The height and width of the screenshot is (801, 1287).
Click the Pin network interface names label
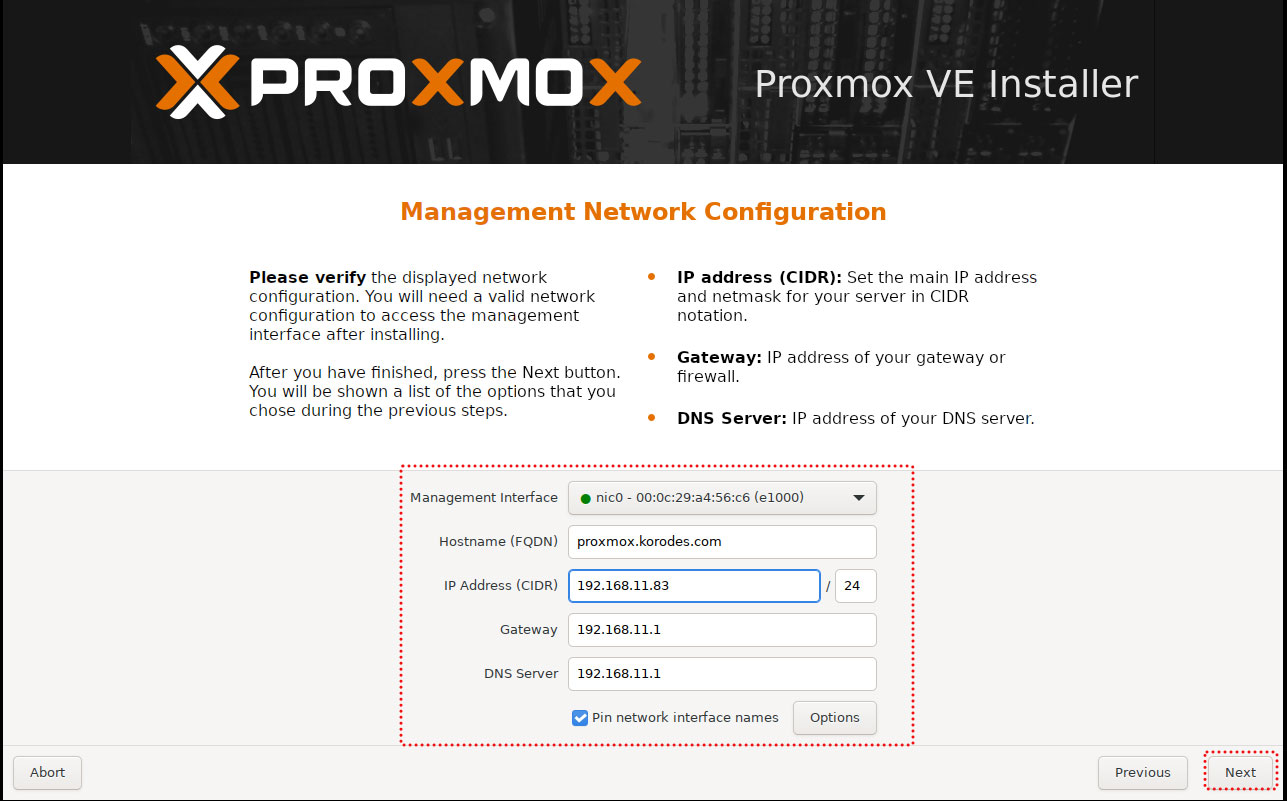click(685, 717)
